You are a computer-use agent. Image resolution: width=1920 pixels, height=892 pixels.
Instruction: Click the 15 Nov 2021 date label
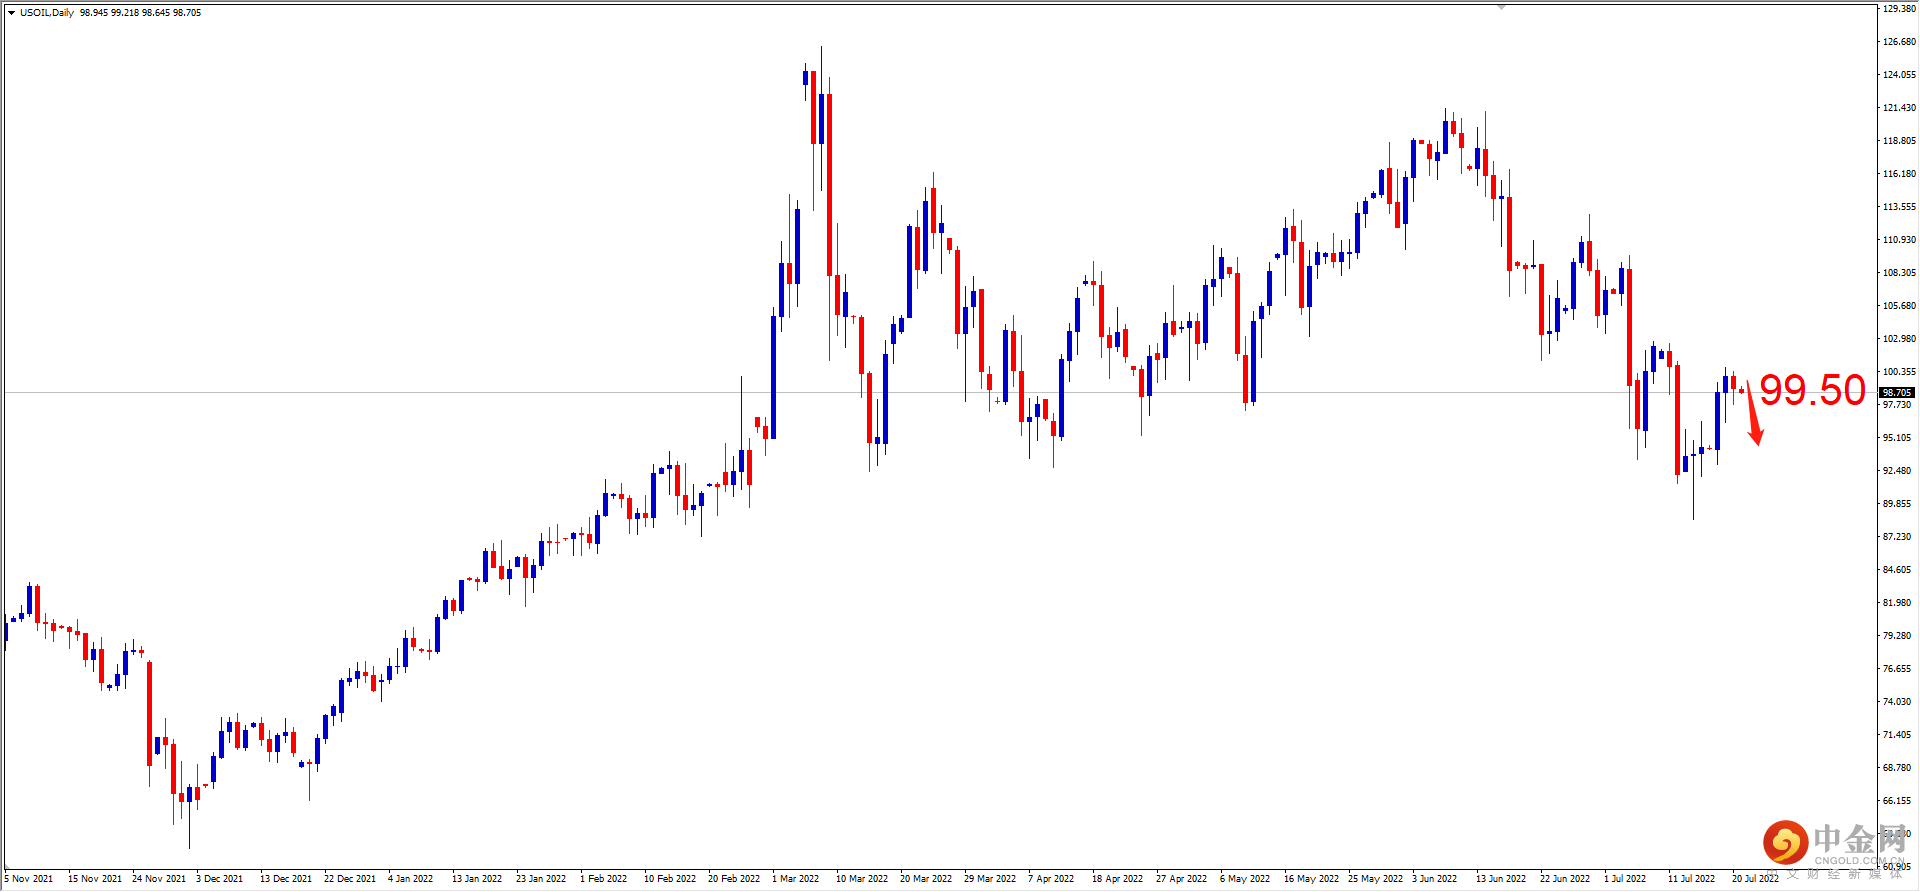coord(95,879)
